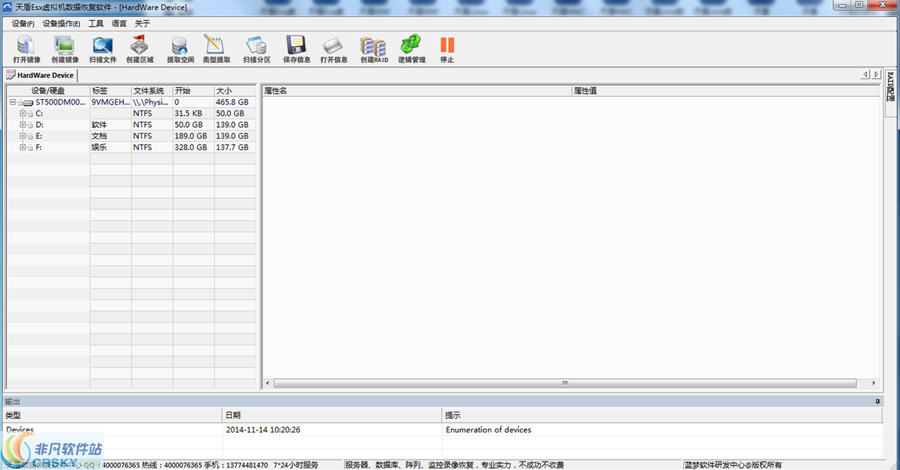
Task: Click the 创建镜像 (Create Image) toolbar icon
Action: click(65, 46)
